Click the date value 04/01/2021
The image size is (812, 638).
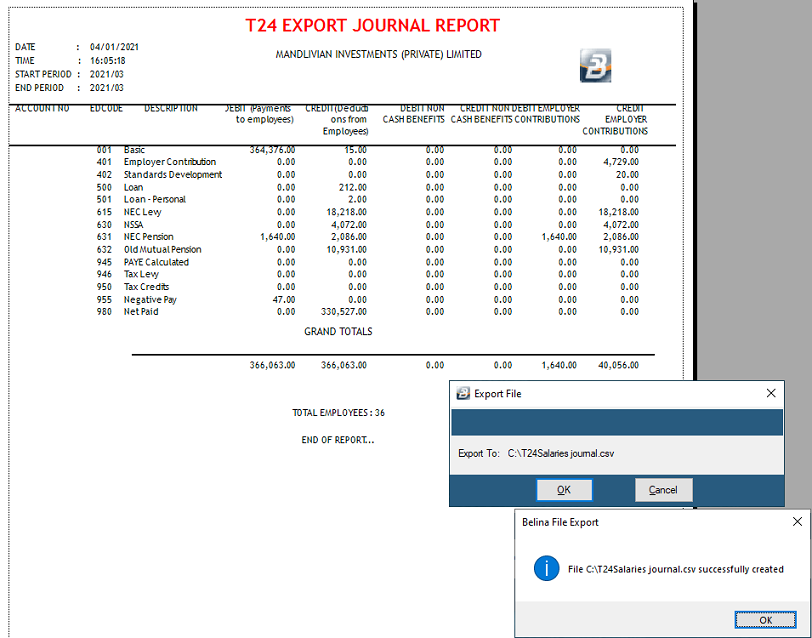click(x=114, y=47)
